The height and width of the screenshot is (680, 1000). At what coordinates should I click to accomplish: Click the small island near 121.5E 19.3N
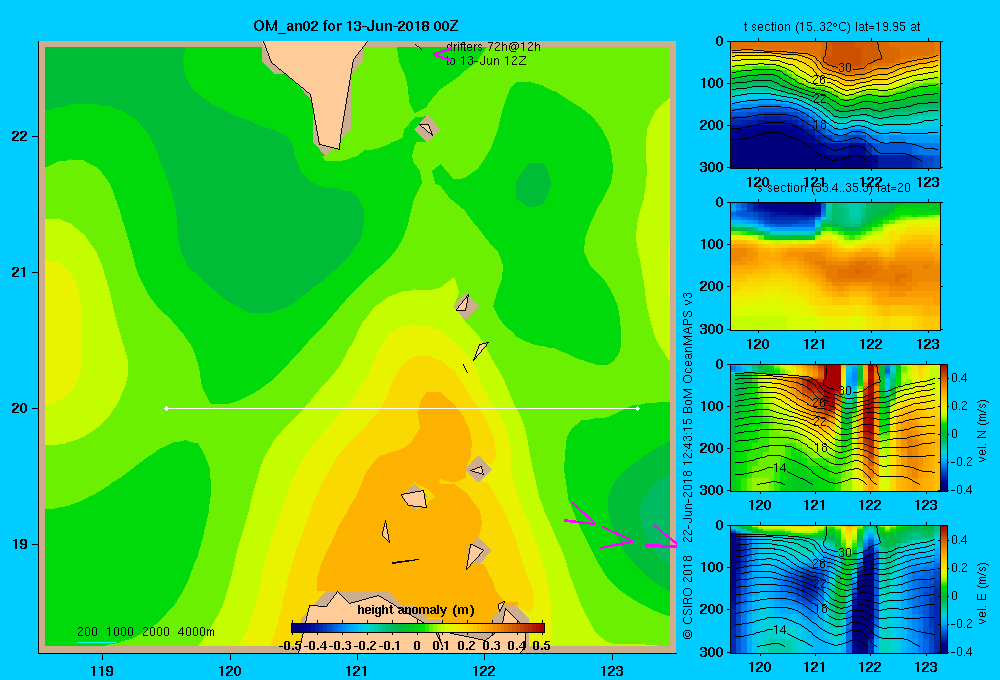click(415, 498)
